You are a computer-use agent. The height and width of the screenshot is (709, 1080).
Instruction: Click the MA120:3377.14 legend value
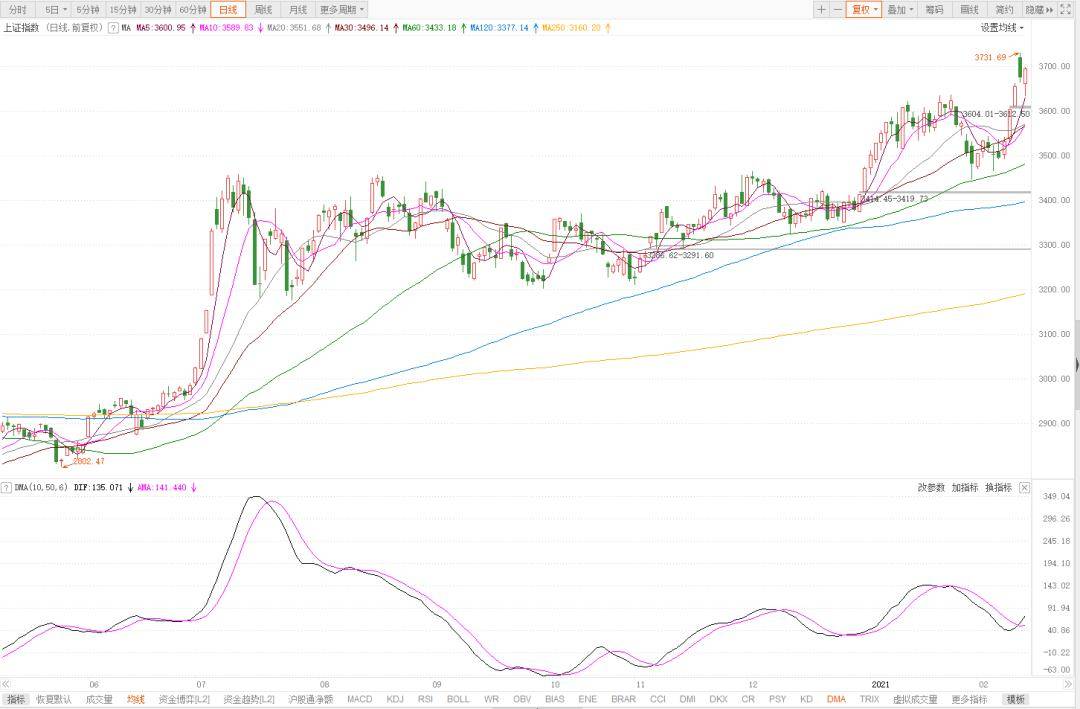click(500, 28)
